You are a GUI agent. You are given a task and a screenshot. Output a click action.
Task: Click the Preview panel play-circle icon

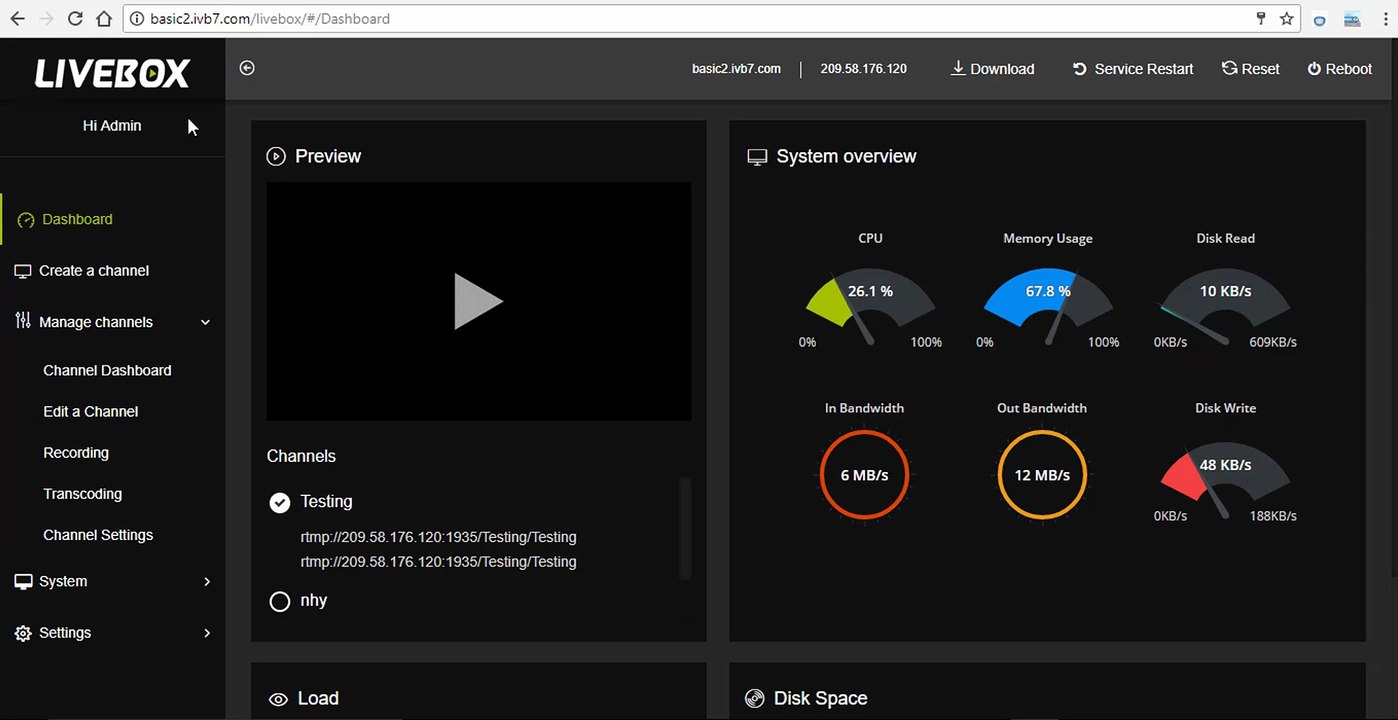tap(276, 156)
